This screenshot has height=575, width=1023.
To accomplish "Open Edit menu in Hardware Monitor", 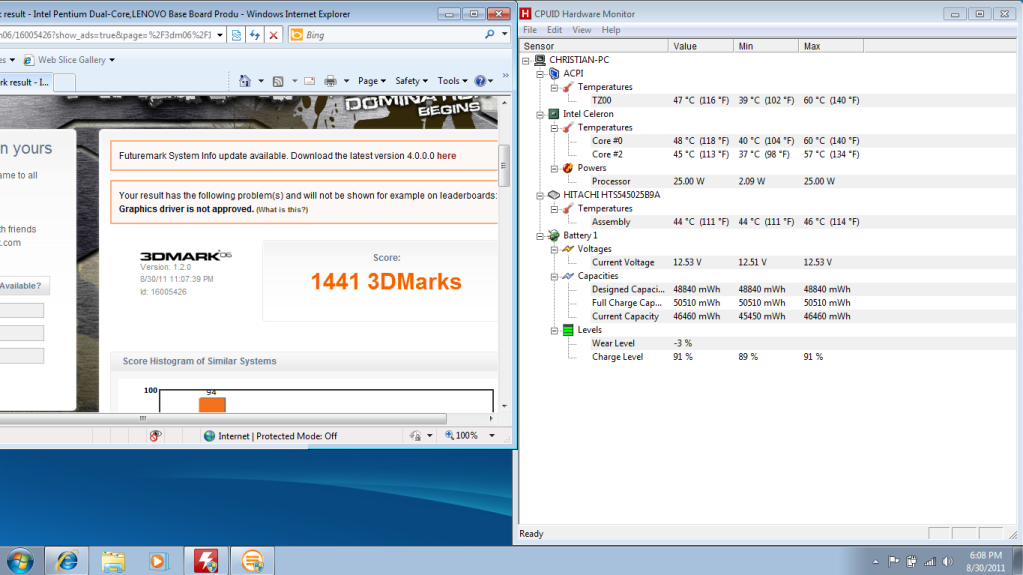I will click(555, 30).
